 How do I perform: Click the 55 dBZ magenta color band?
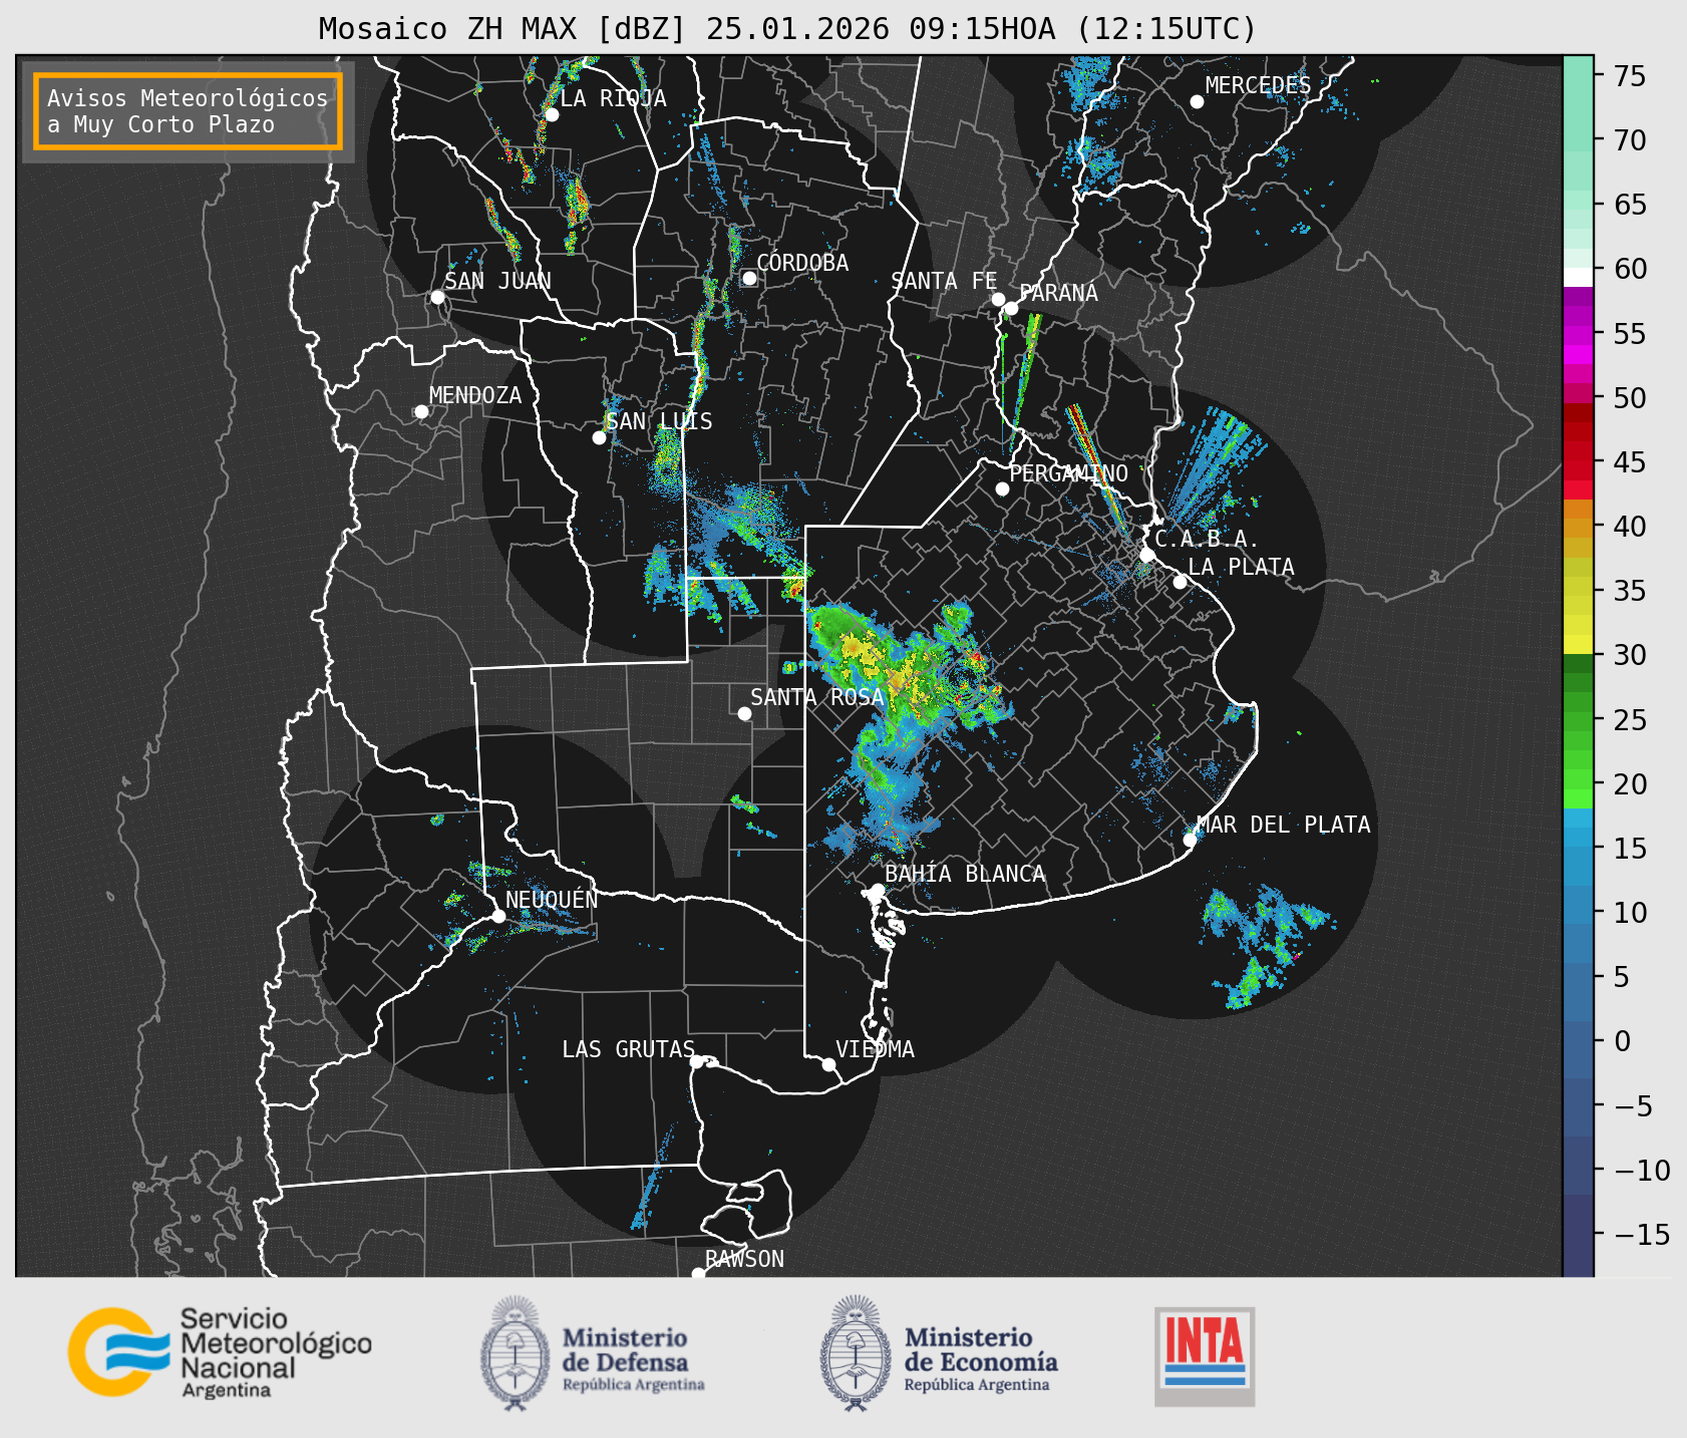click(x=1578, y=333)
